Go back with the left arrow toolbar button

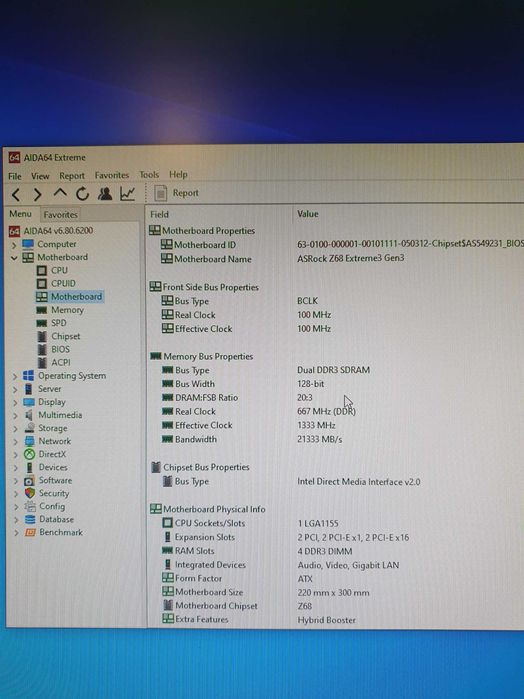(16, 194)
